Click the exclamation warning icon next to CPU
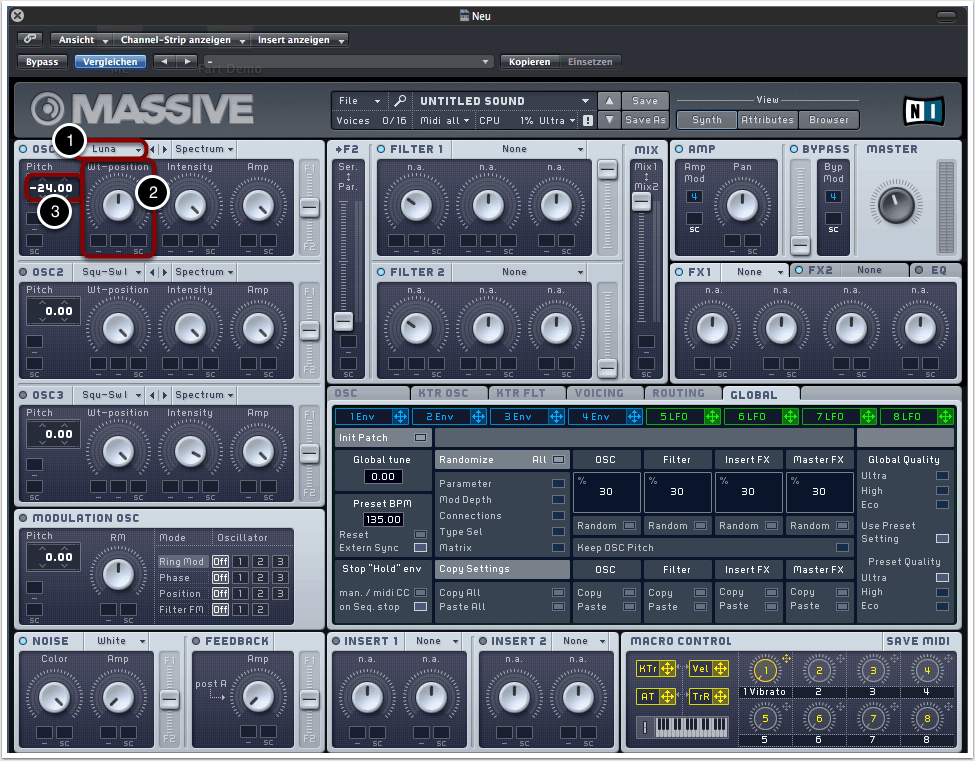 588,120
